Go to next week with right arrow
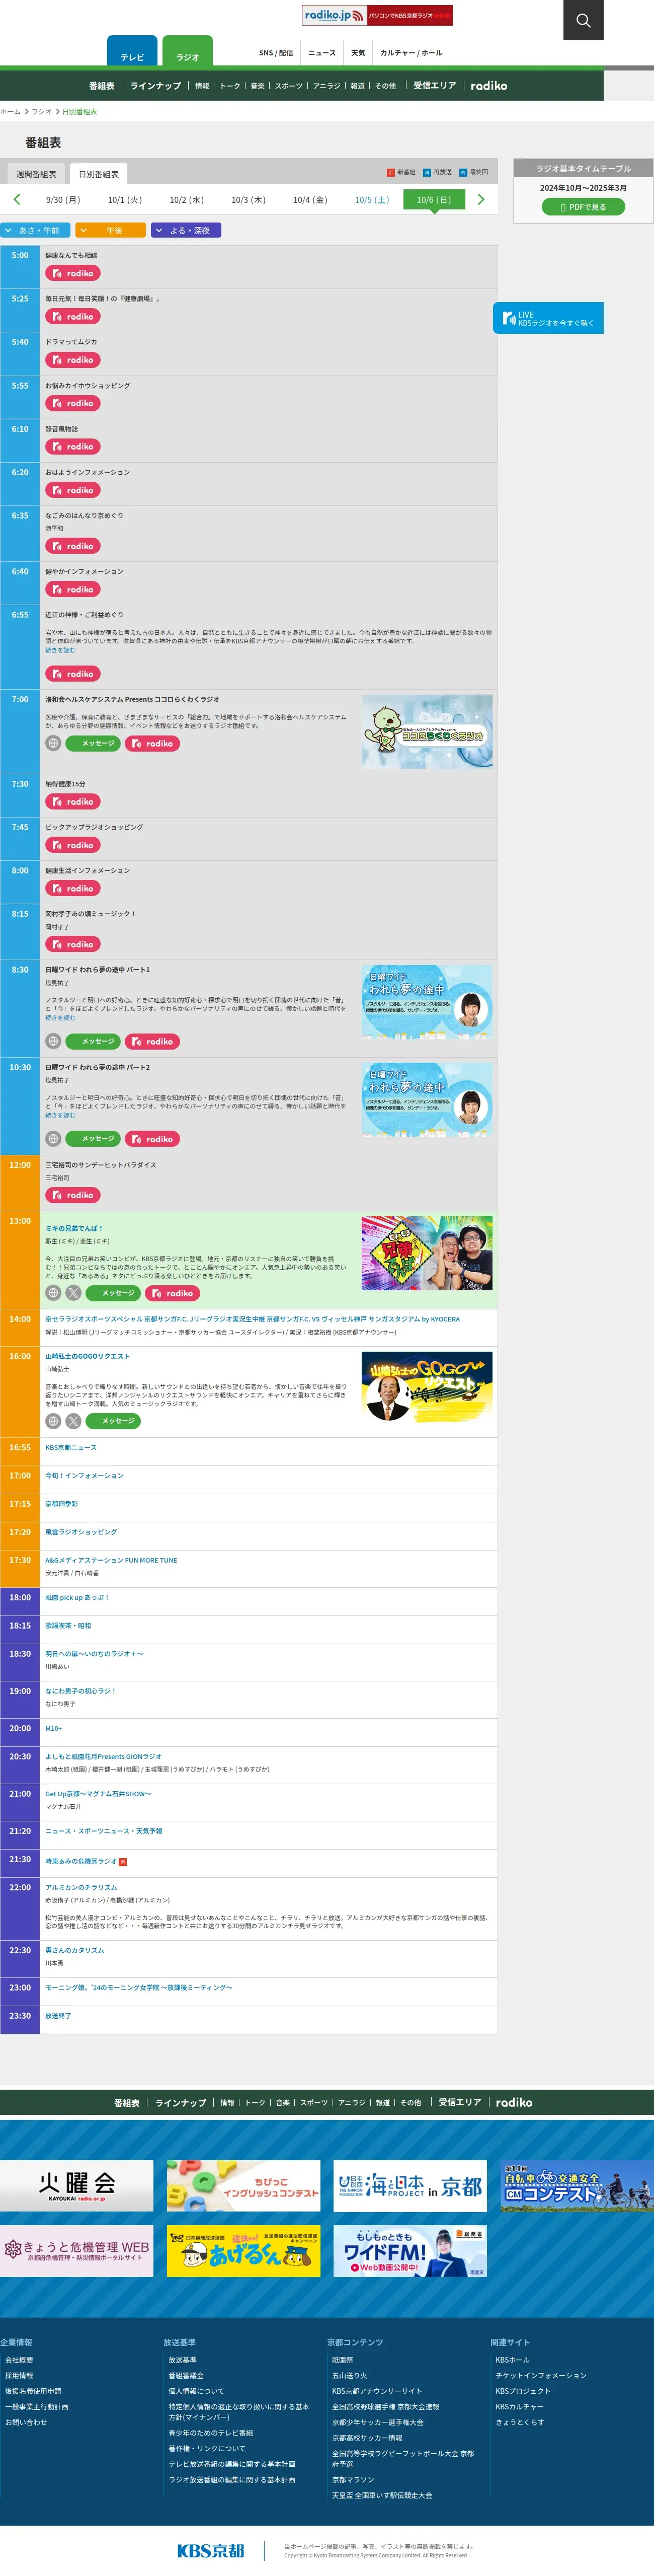654x2576 pixels. tap(481, 199)
